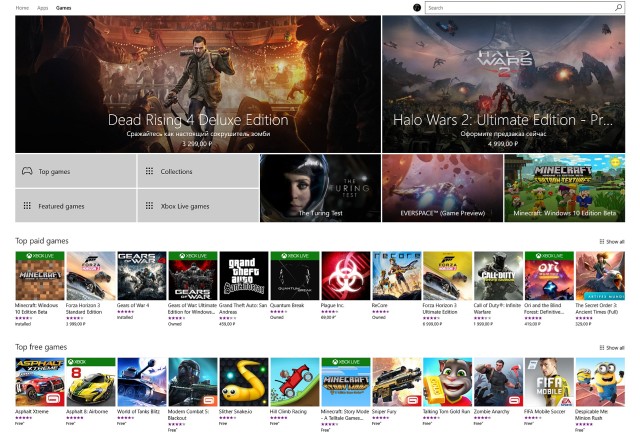Focus the Search input field

click(x=525, y=7)
